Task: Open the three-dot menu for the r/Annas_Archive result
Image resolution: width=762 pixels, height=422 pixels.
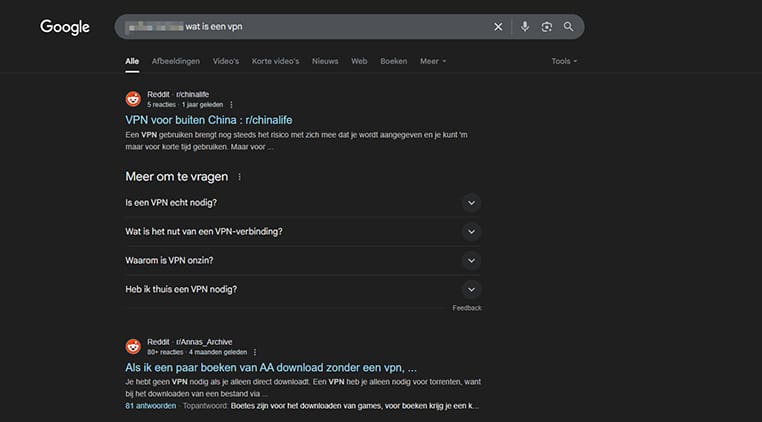Action: click(255, 352)
